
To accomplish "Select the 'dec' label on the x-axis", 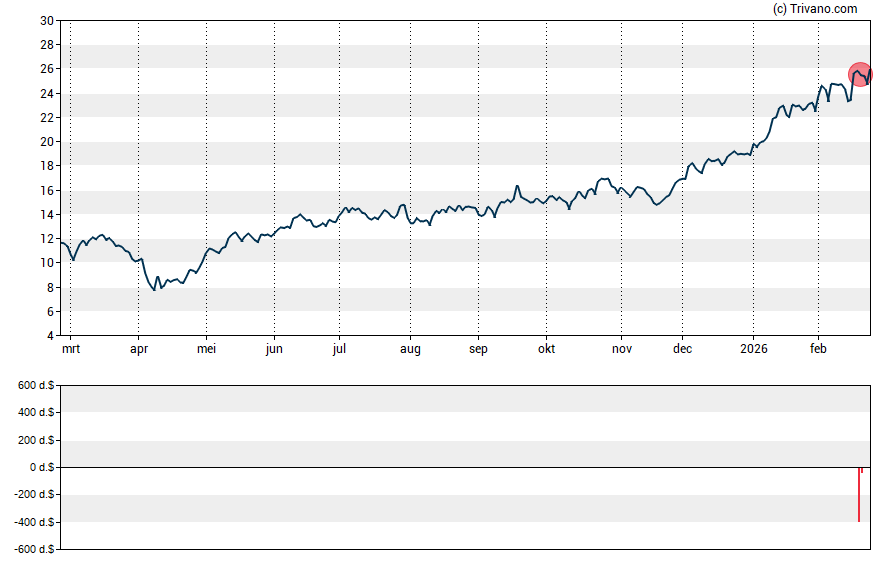I will point(682,350).
